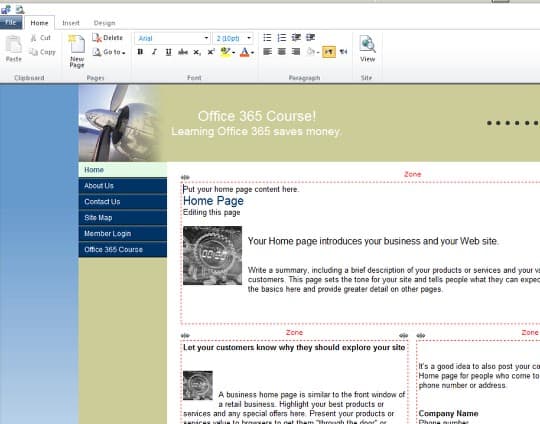Open the highlight color dropdown arrow
The image size is (540, 424).
234,52
